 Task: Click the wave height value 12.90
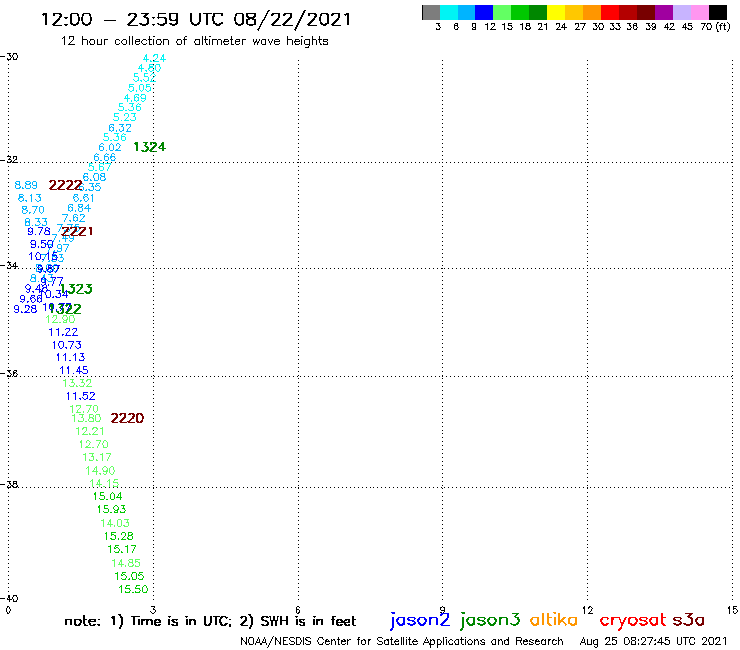(60, 320)
